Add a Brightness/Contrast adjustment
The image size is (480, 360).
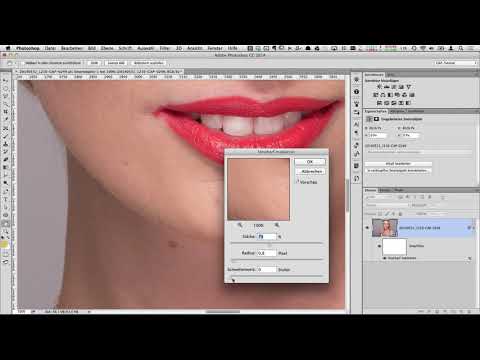pyautogui.click(x=380, y=87)
